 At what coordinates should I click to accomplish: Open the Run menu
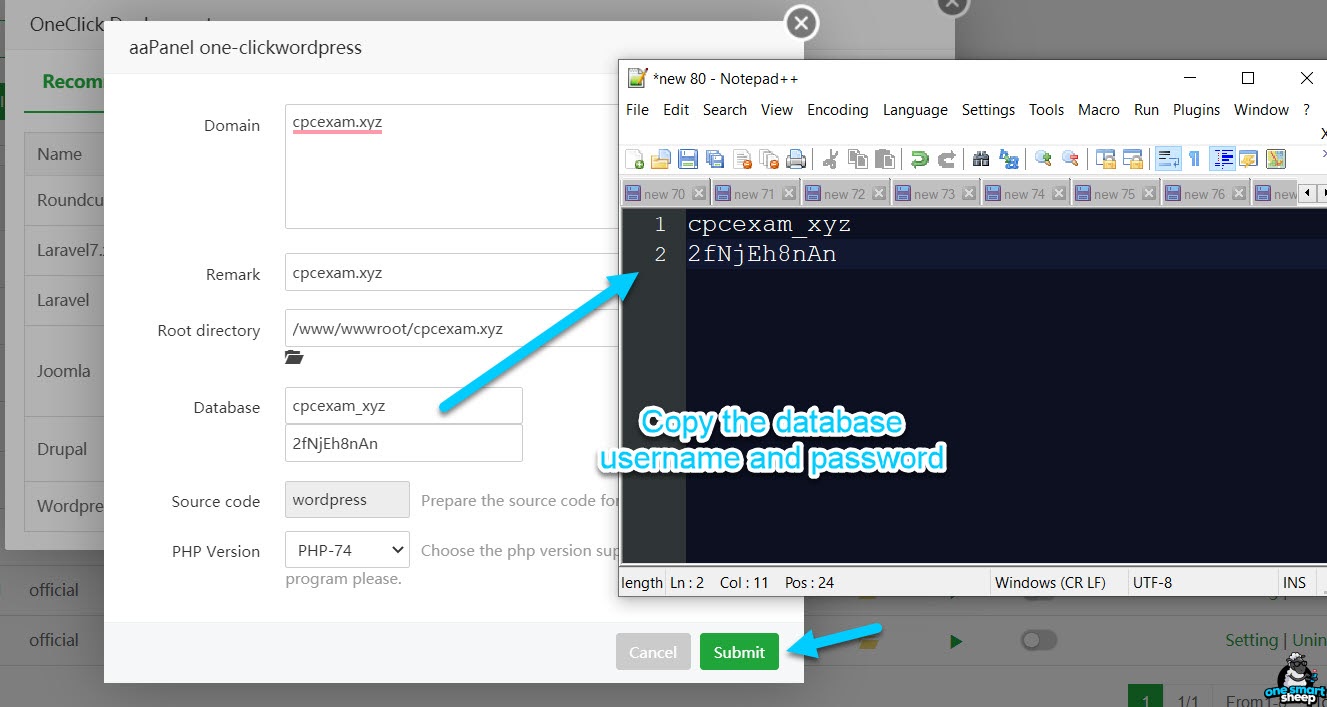click(x=1146, y=110)
